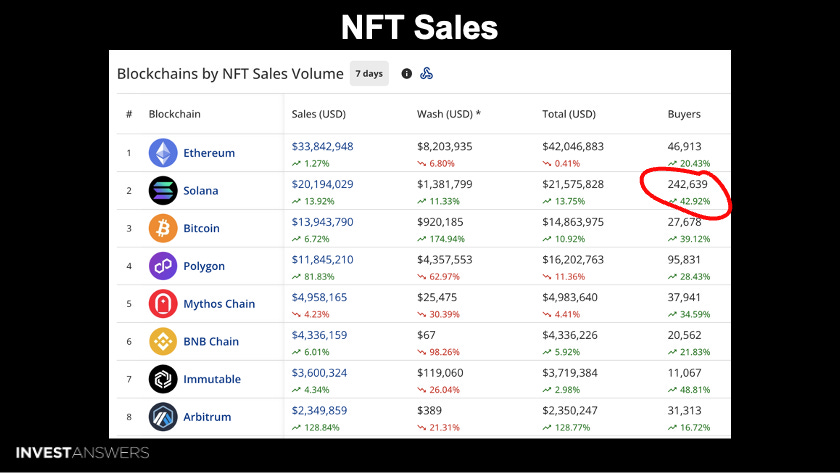This screenshot has height=473, width=840.
Task: Click the Solana blockchain logo icon
Action: coord(163,190)
